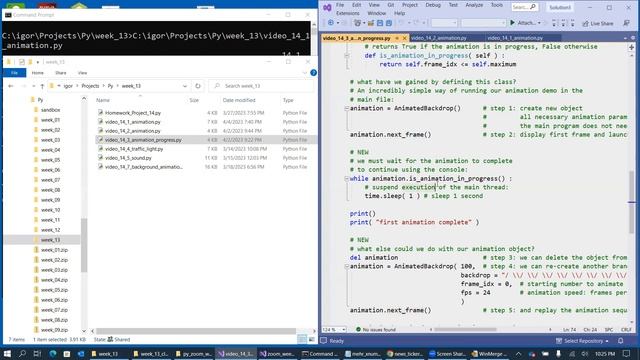The height and width of the screenshot is (360, 640).
Task: Click the volume icon in system tray
Action: (x=584, y=353)
